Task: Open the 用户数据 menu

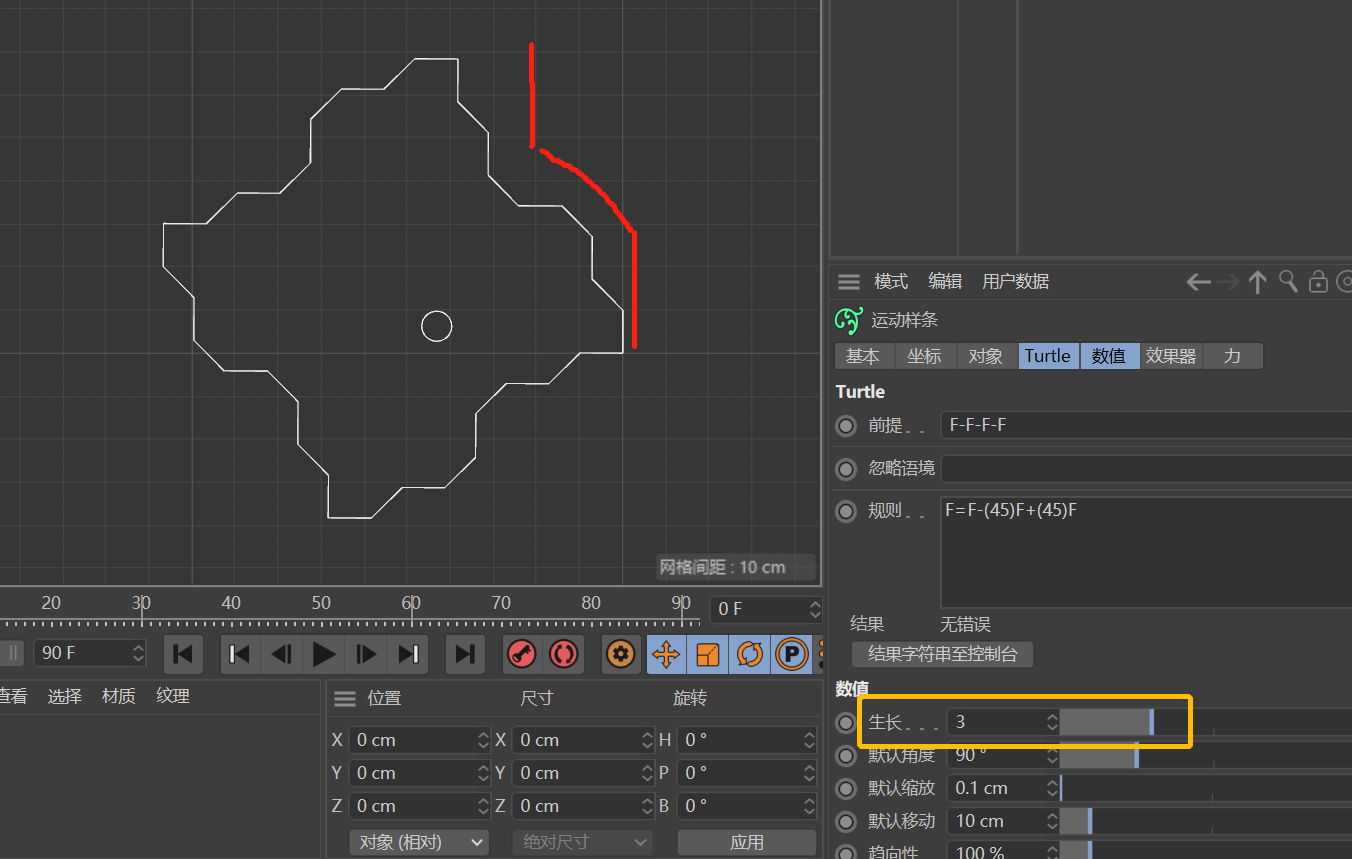Action: 1016,282
